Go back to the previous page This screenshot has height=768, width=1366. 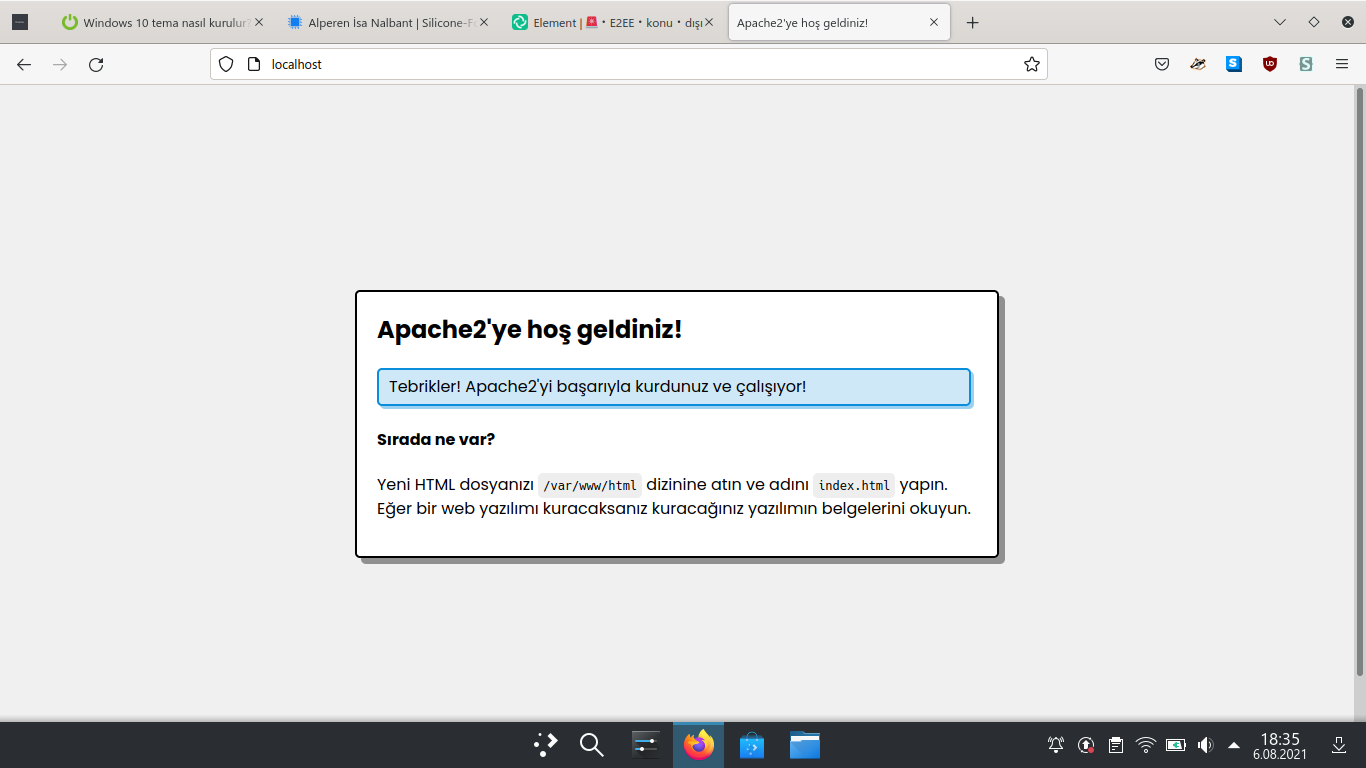point(24,64)
